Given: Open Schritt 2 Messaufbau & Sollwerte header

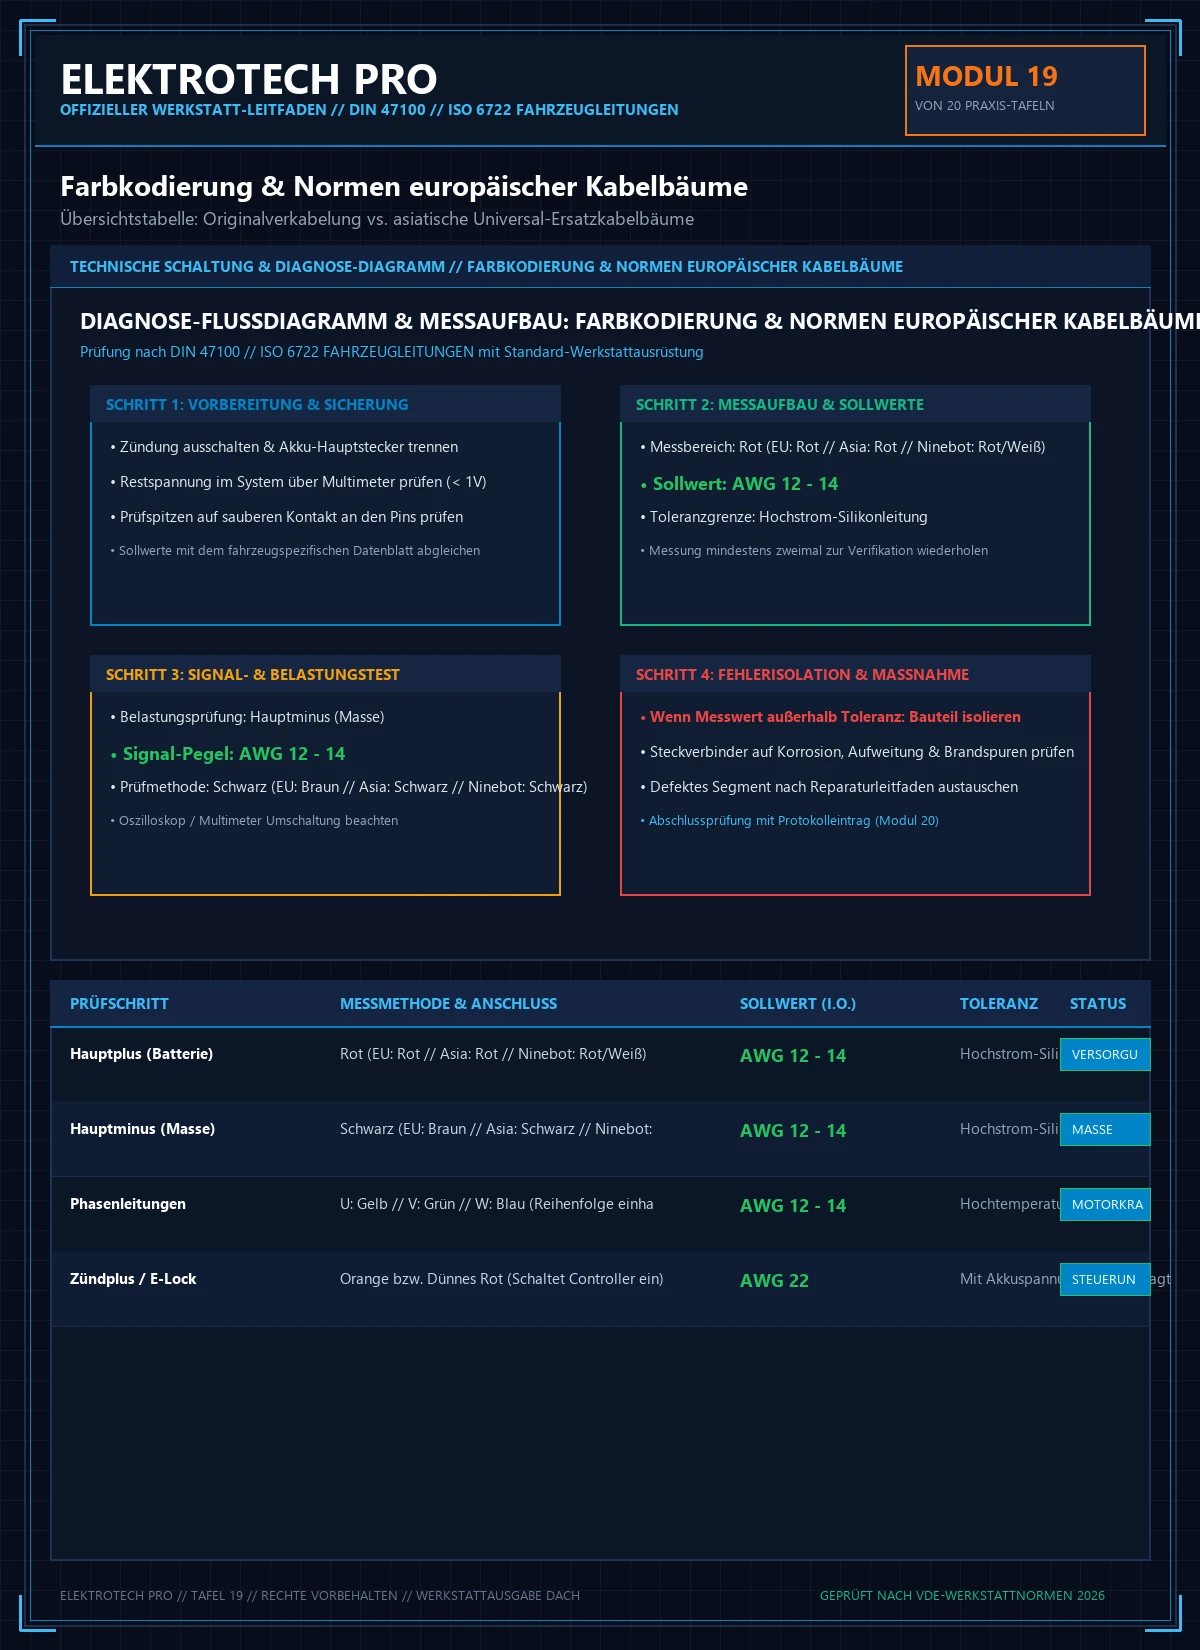Looking at the screenshot, I should [x=855, y=404].
